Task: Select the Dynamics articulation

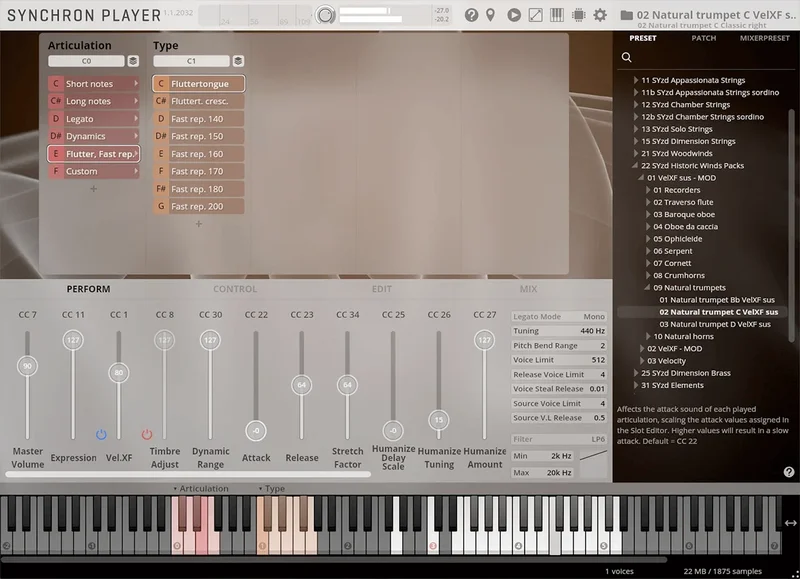Action: pos(94,136)
